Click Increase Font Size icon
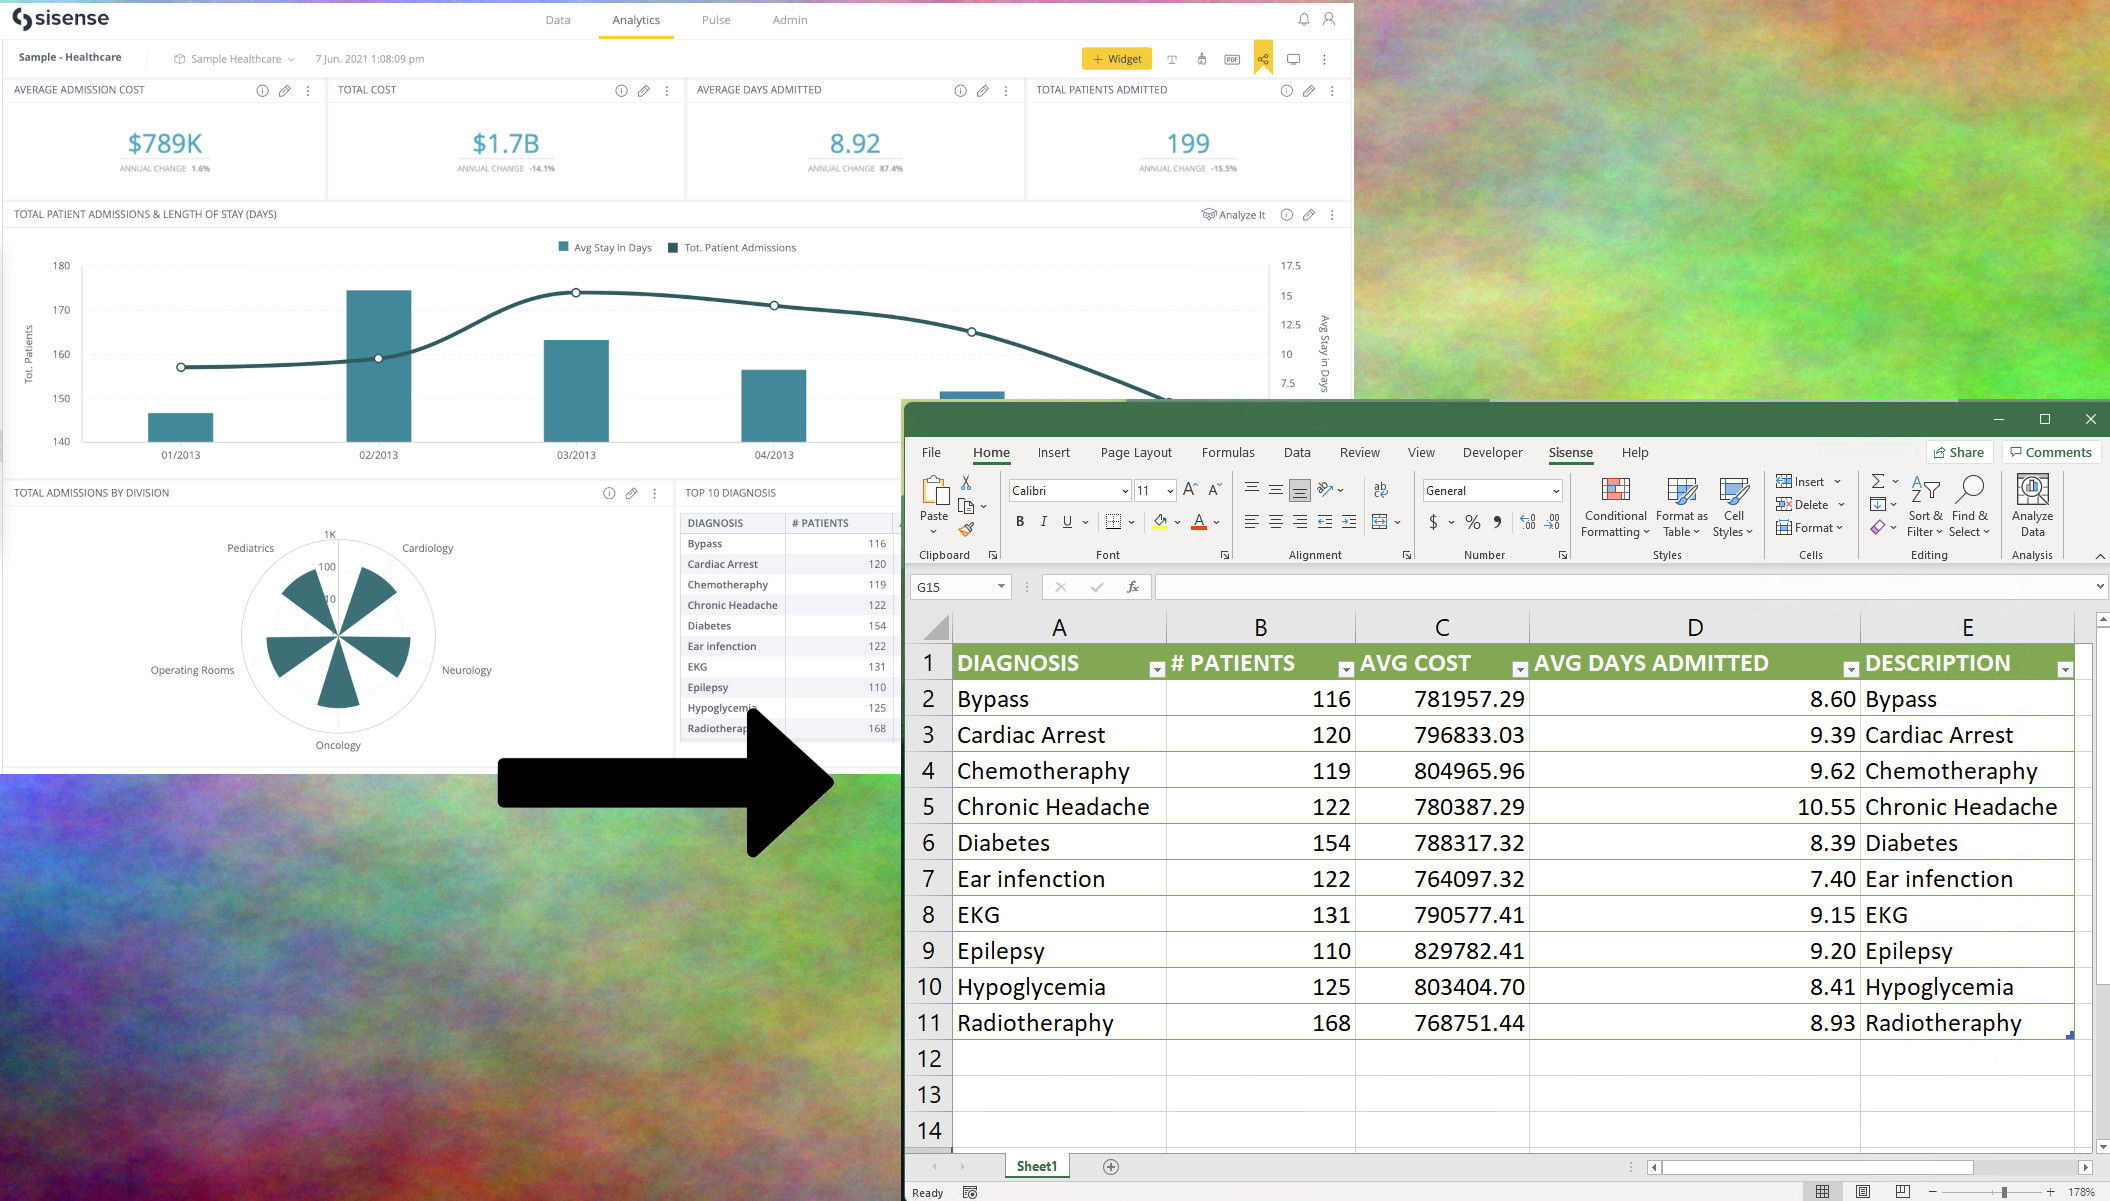 point(1189,490)
